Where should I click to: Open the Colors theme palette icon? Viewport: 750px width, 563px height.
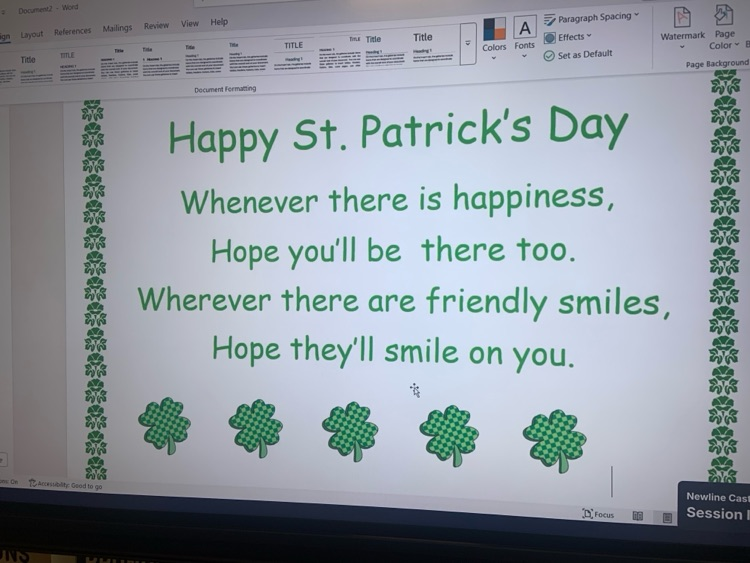[x=494, y=29]
